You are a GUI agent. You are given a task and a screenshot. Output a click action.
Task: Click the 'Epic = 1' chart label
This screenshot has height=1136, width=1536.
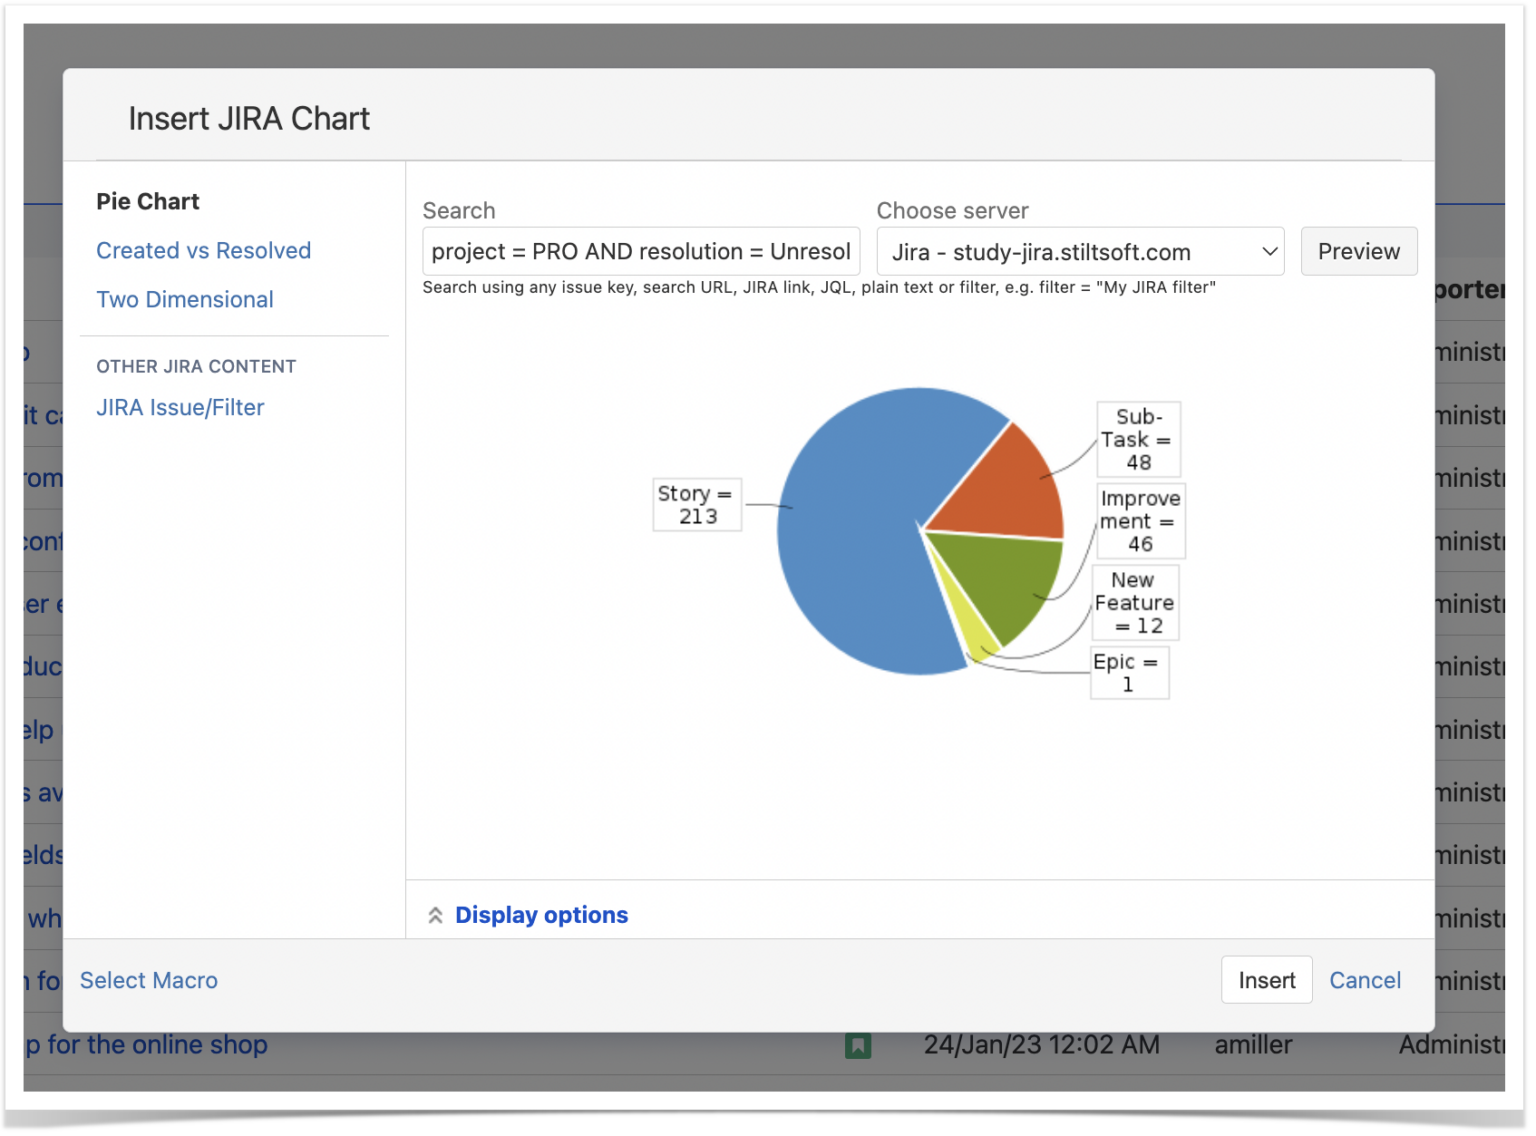point(1128,673)
